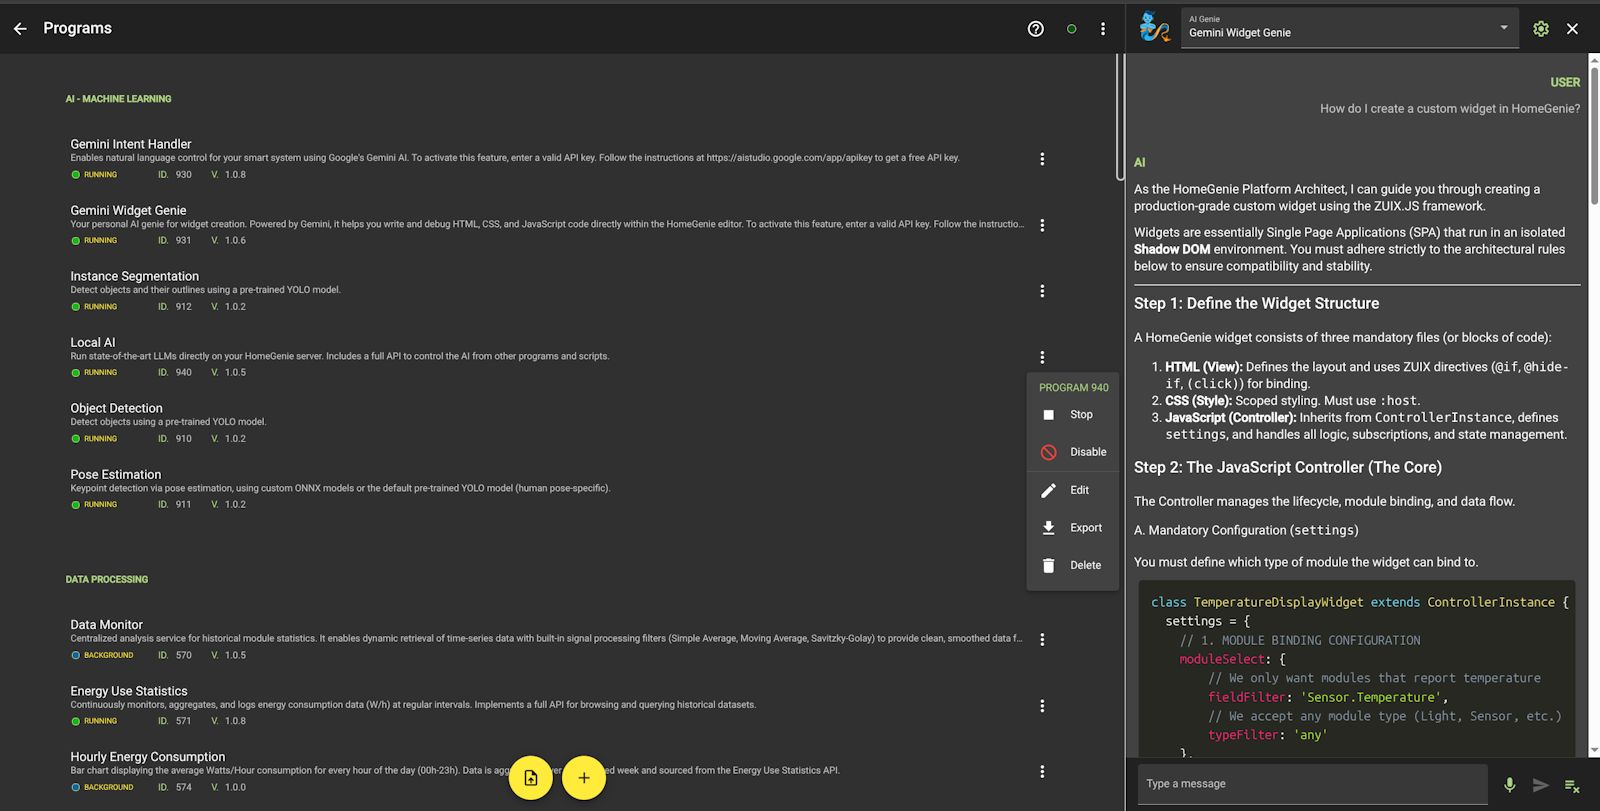Select Disable in the program context menu
The width and height of the screenshot is (1600, 811).
(1087, 452)
